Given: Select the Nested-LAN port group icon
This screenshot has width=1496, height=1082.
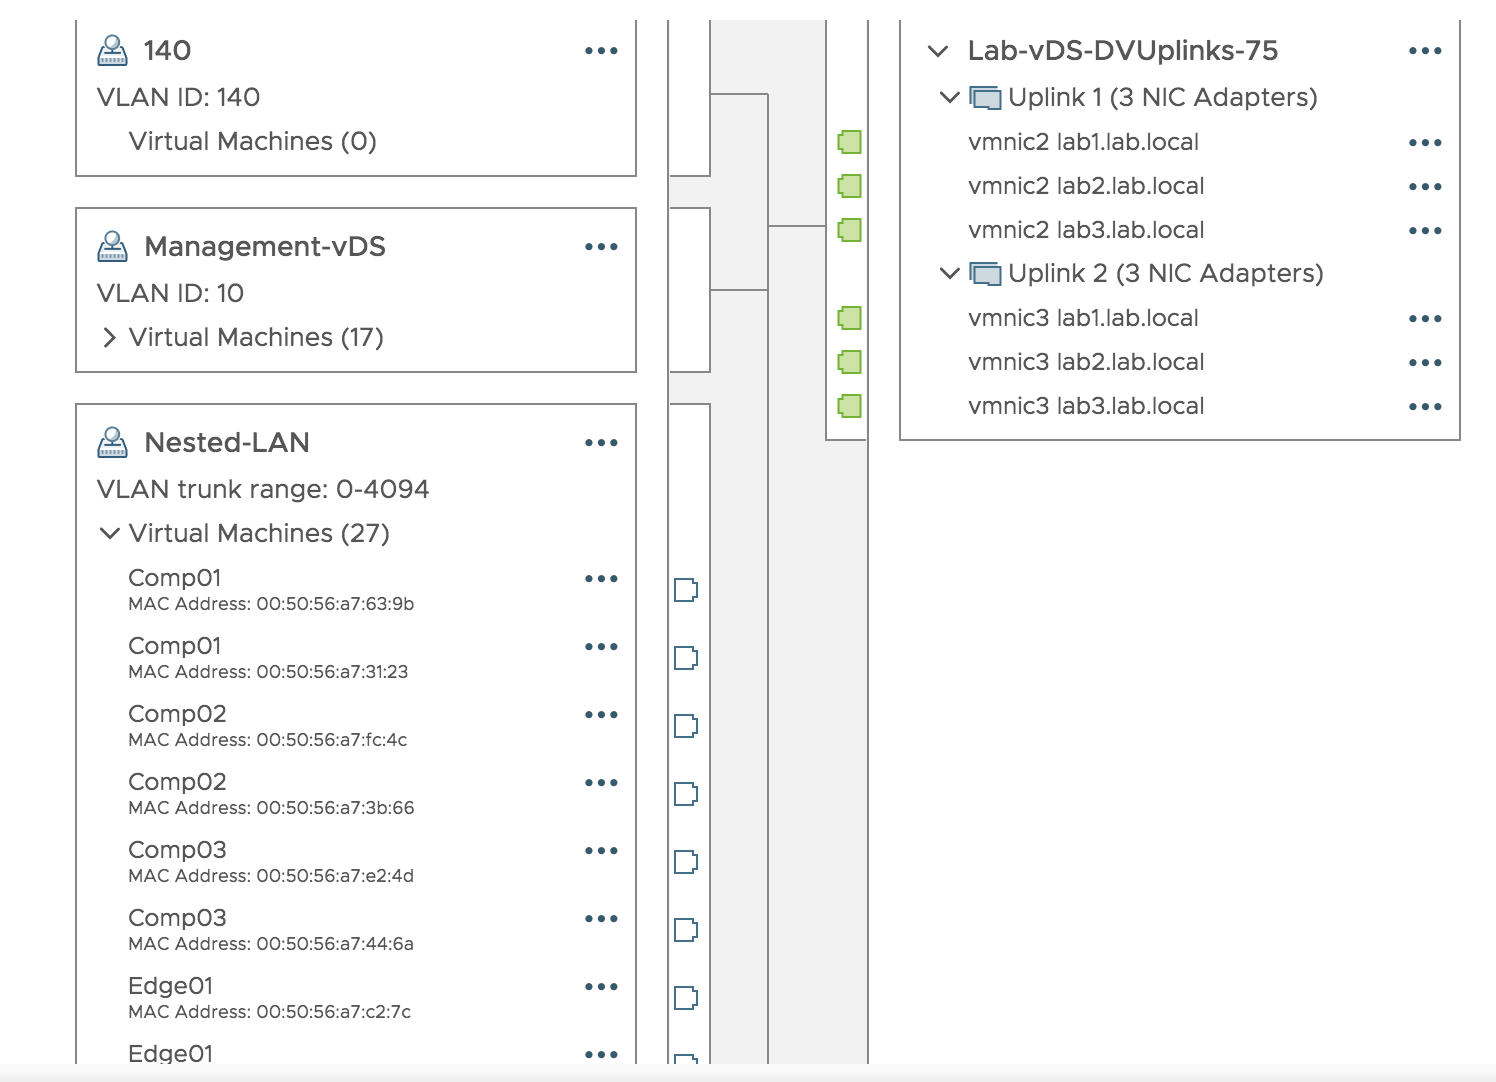Looking at the screenshot, I should pyautogui.click(x=112, y=440).
